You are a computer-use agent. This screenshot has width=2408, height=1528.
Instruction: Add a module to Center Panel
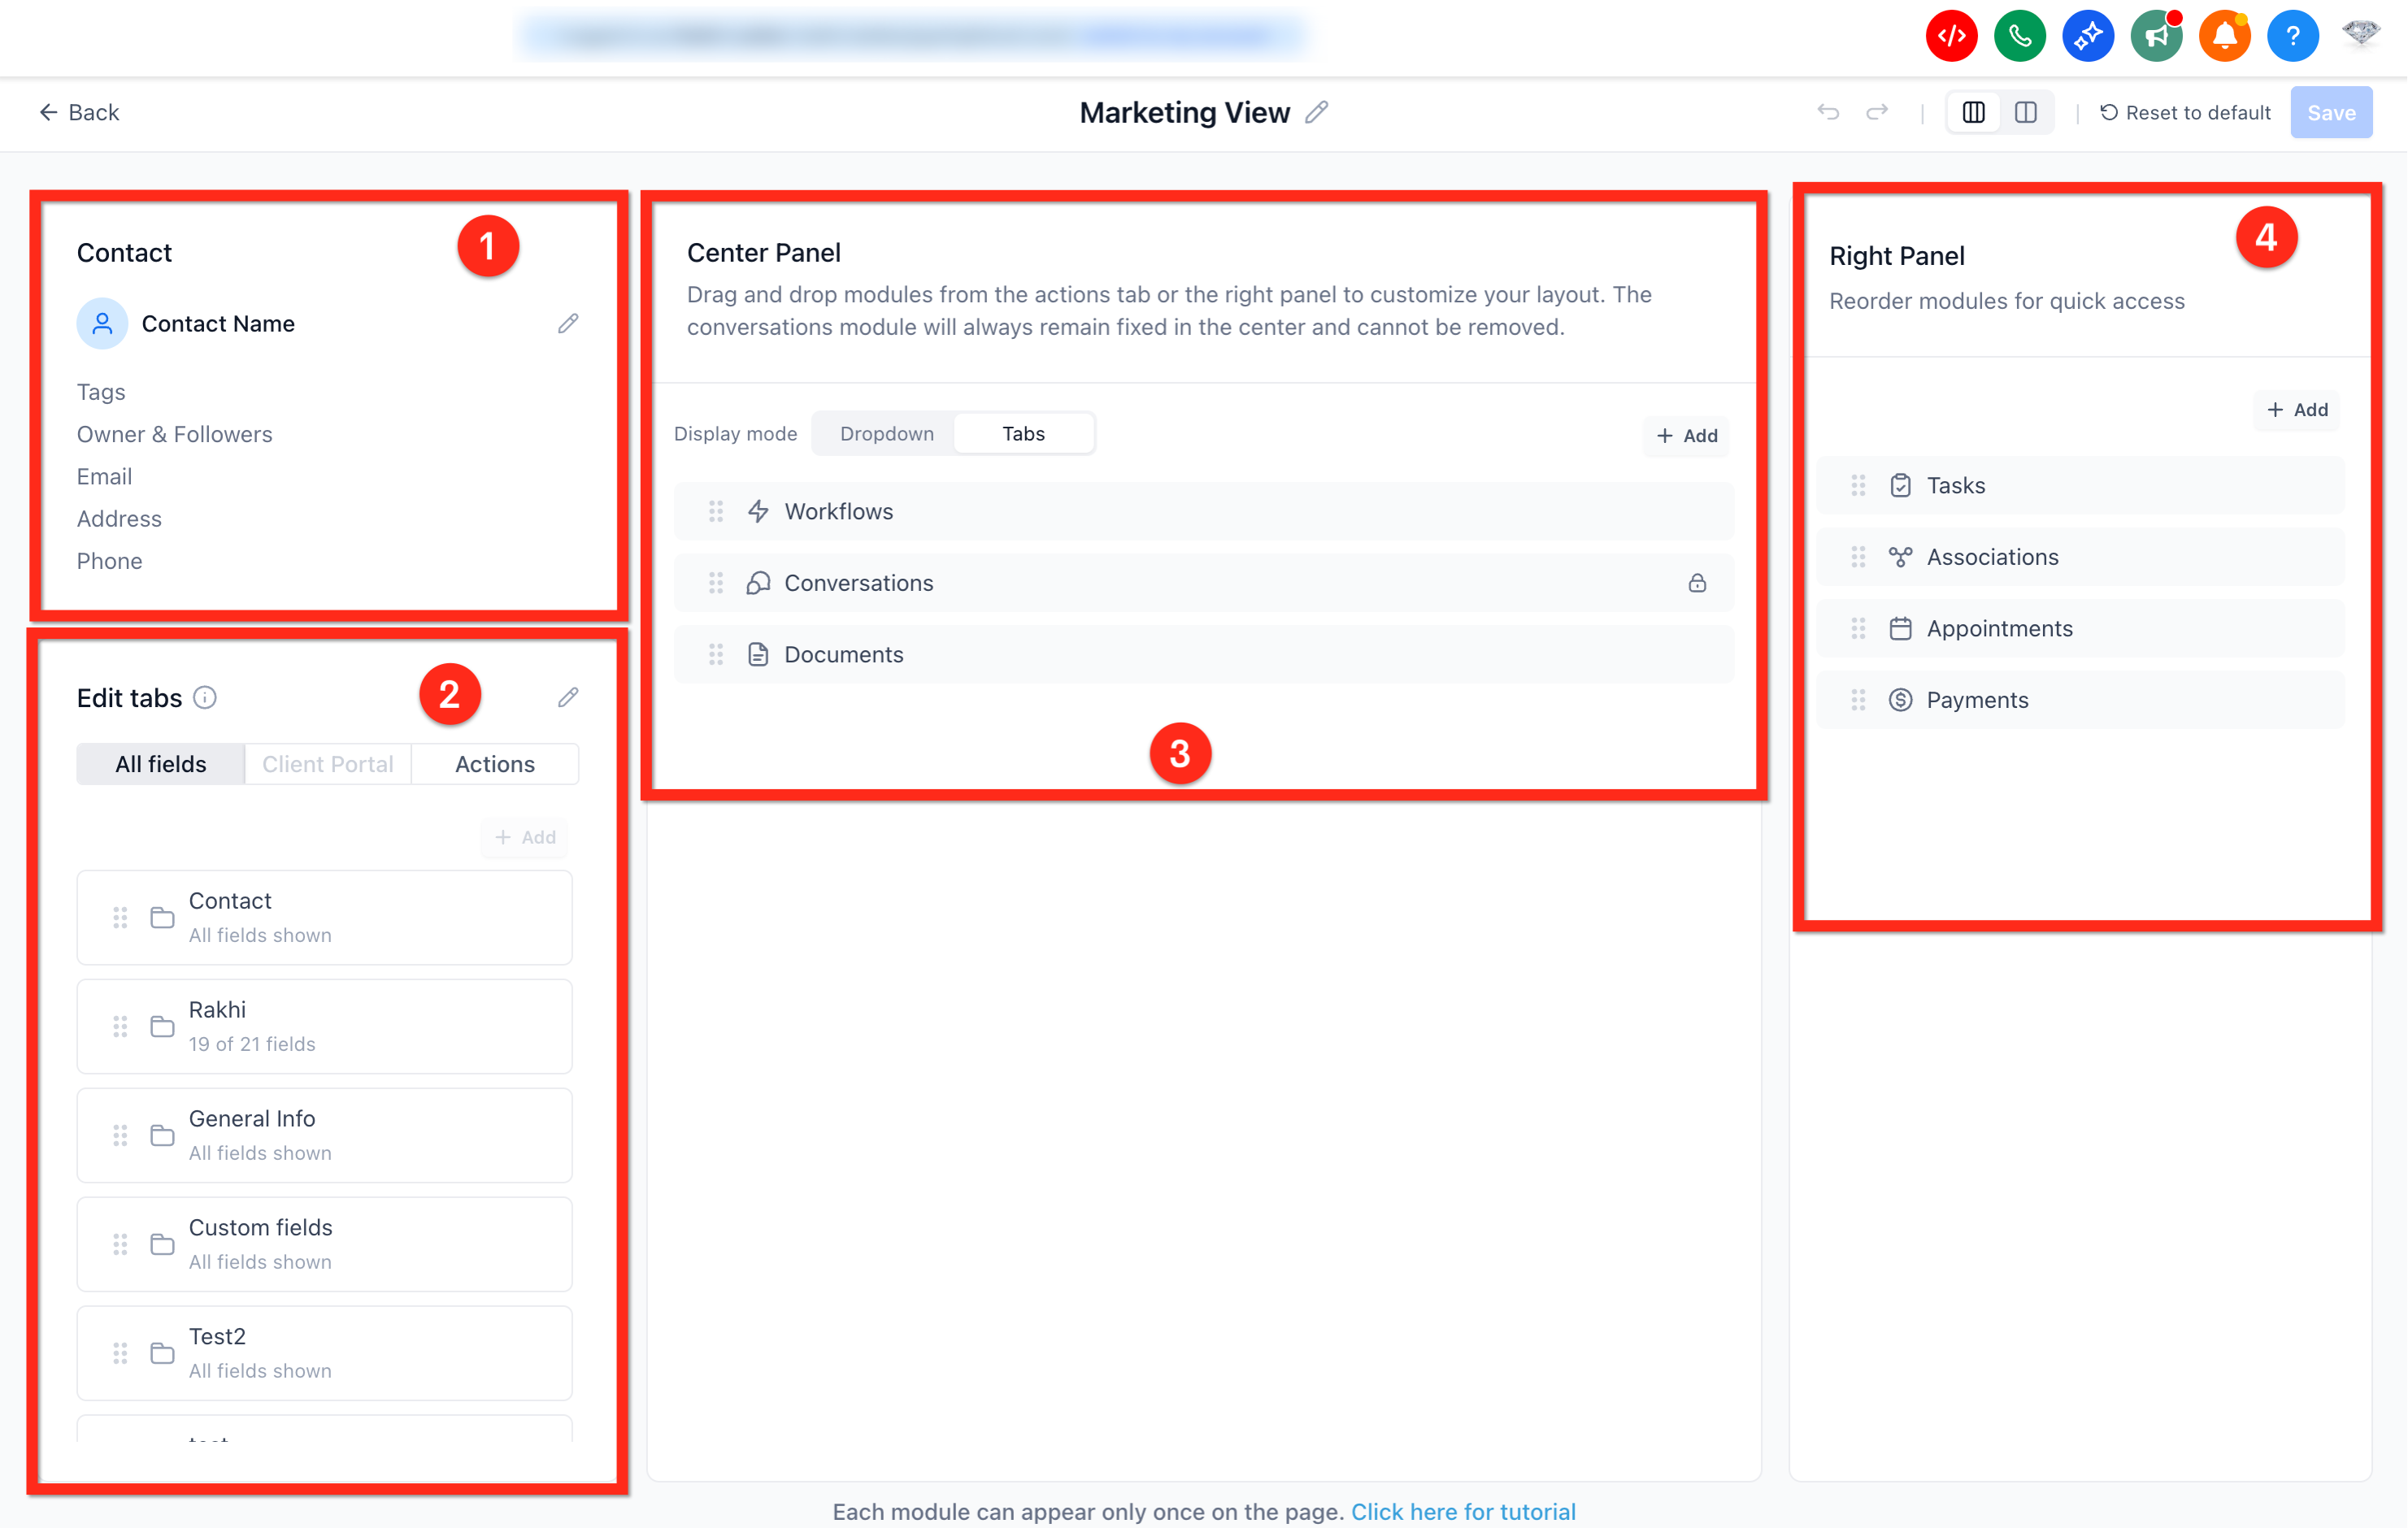pyautogui.click(x=1686, y=435)
